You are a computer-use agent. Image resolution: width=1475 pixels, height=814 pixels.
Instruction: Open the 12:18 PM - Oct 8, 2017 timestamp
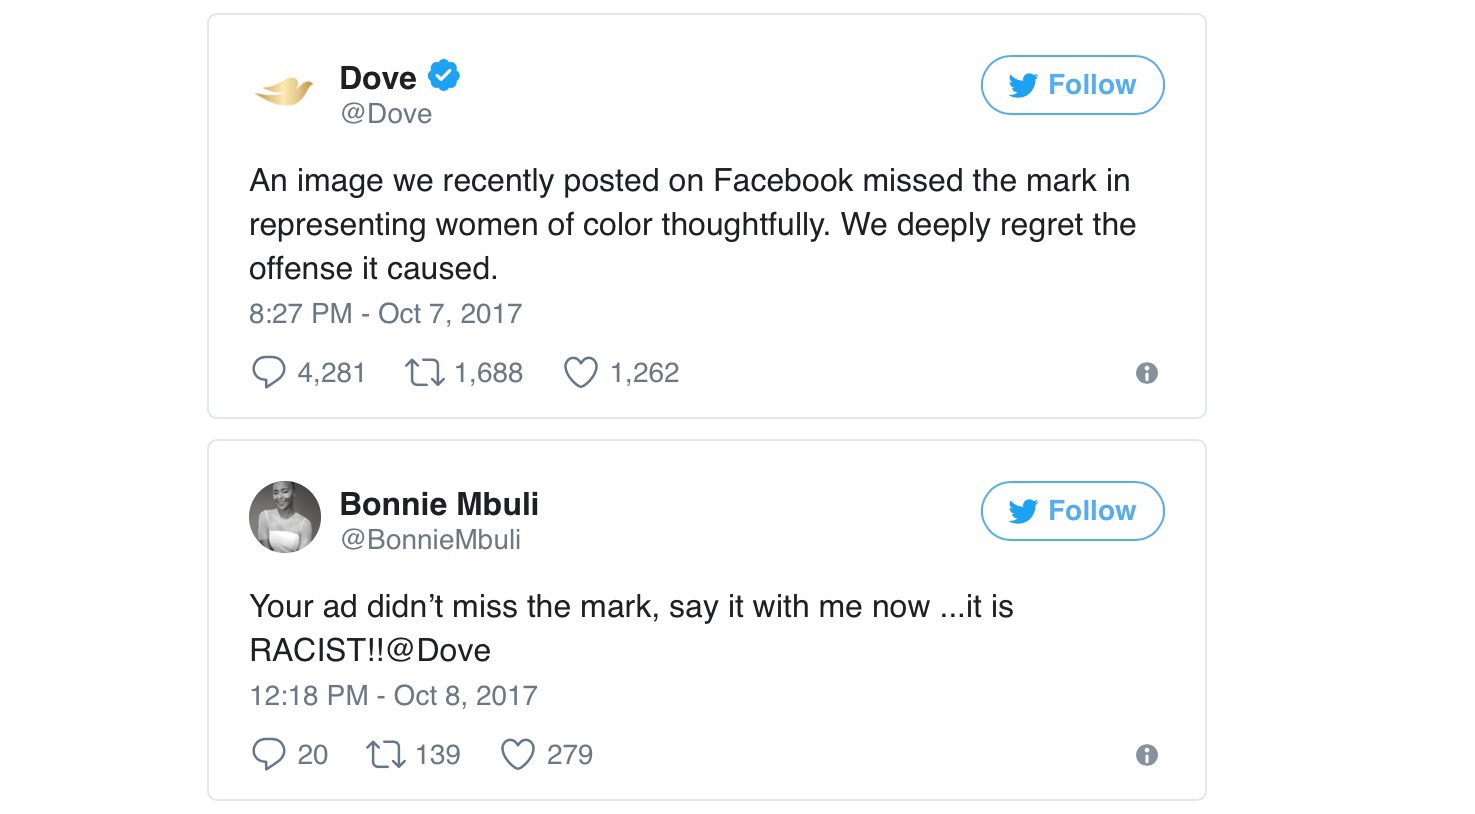click(393, 696)
